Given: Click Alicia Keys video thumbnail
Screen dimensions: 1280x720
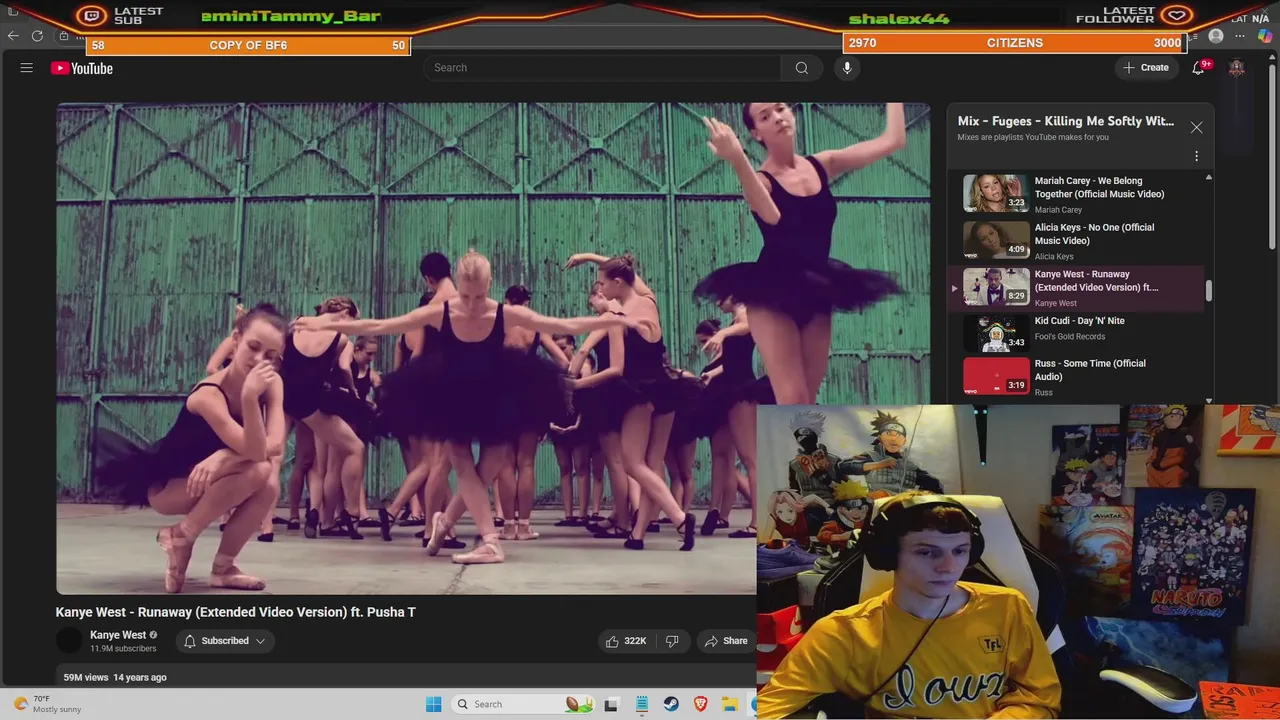Looking at the screenshot, I should [x=996, y=240].
